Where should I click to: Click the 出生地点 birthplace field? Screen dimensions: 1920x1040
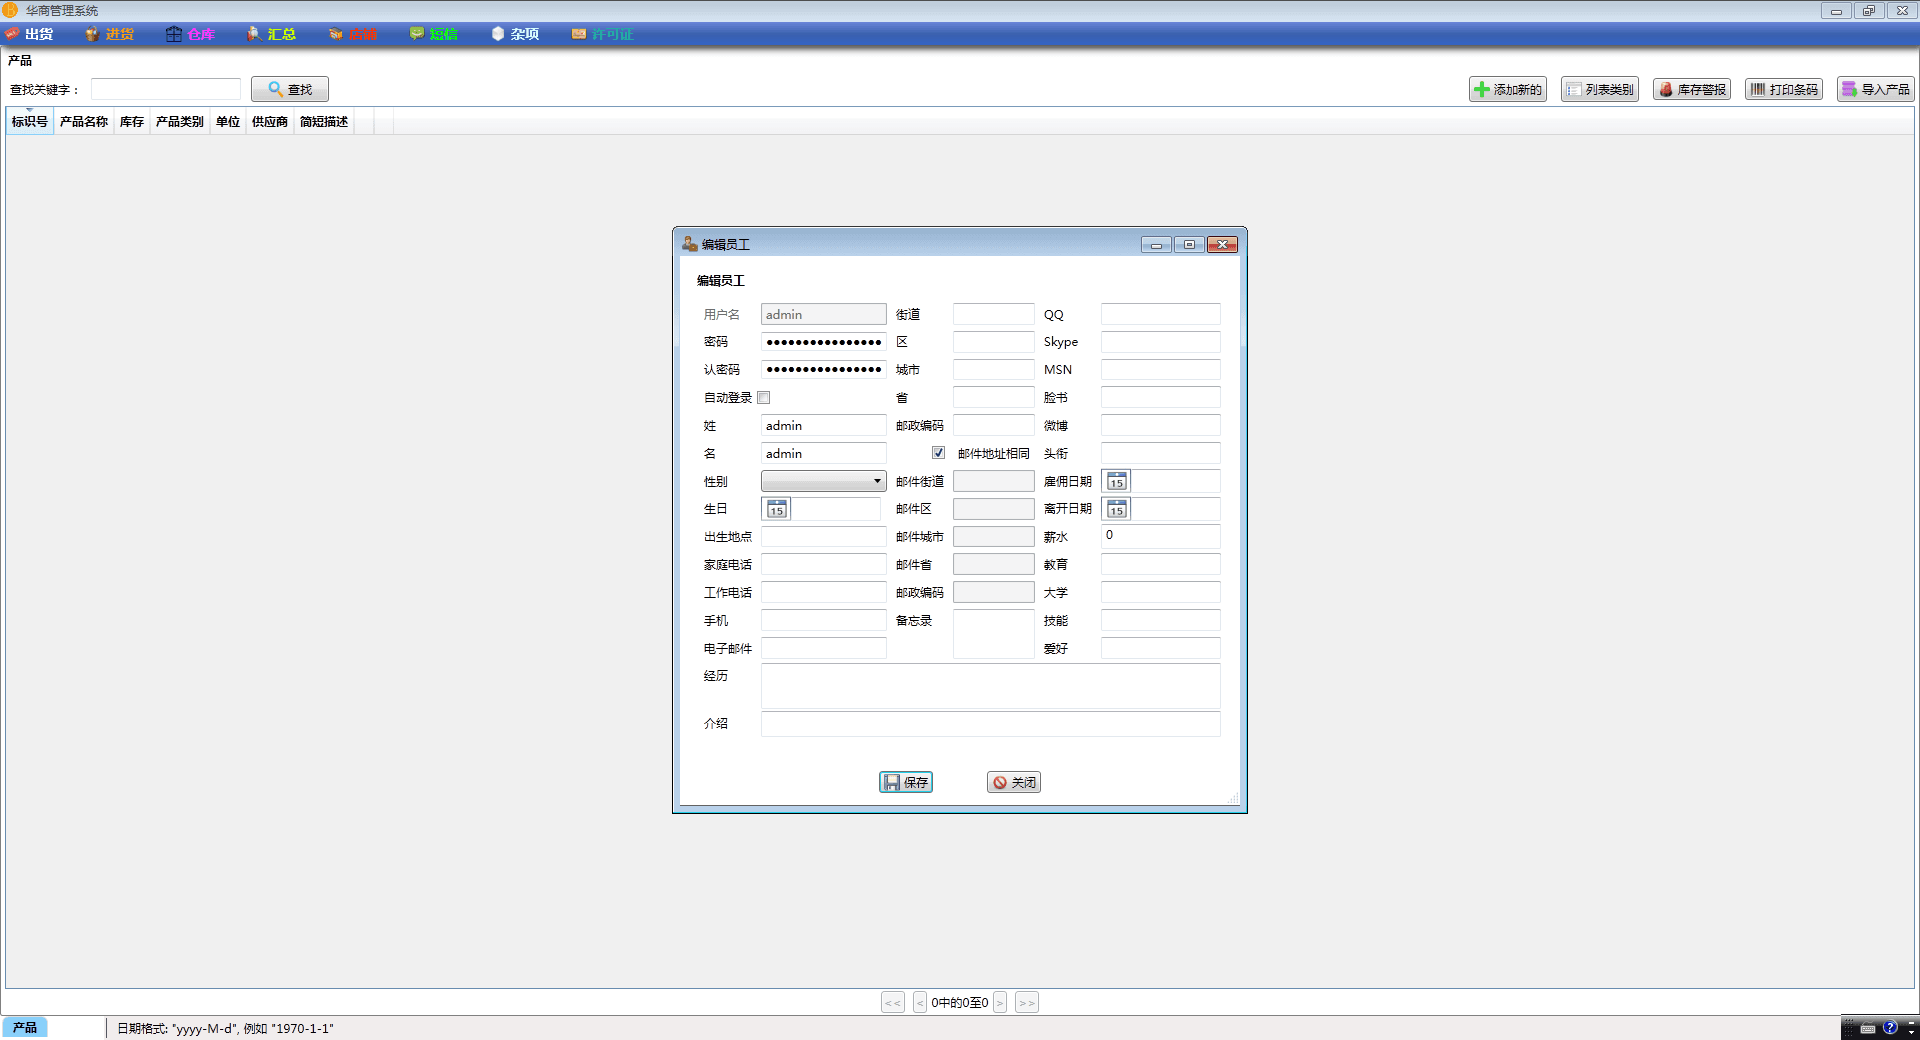pyautogui.click(x=824, y=537)
